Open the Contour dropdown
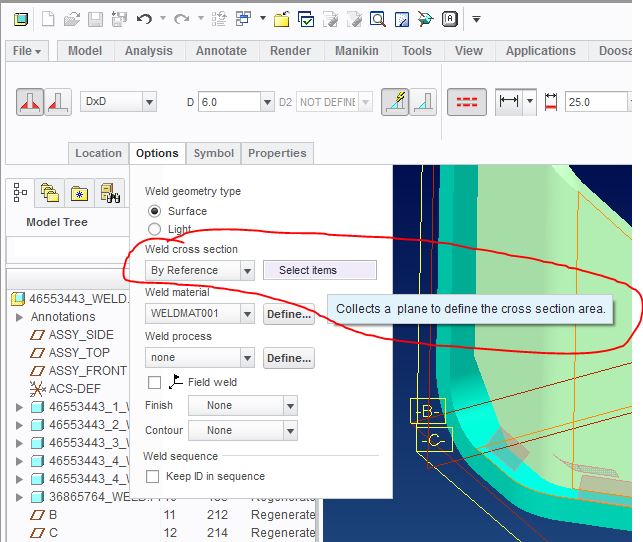Viewport: 643px width, 542px height. tap(290, 431)
